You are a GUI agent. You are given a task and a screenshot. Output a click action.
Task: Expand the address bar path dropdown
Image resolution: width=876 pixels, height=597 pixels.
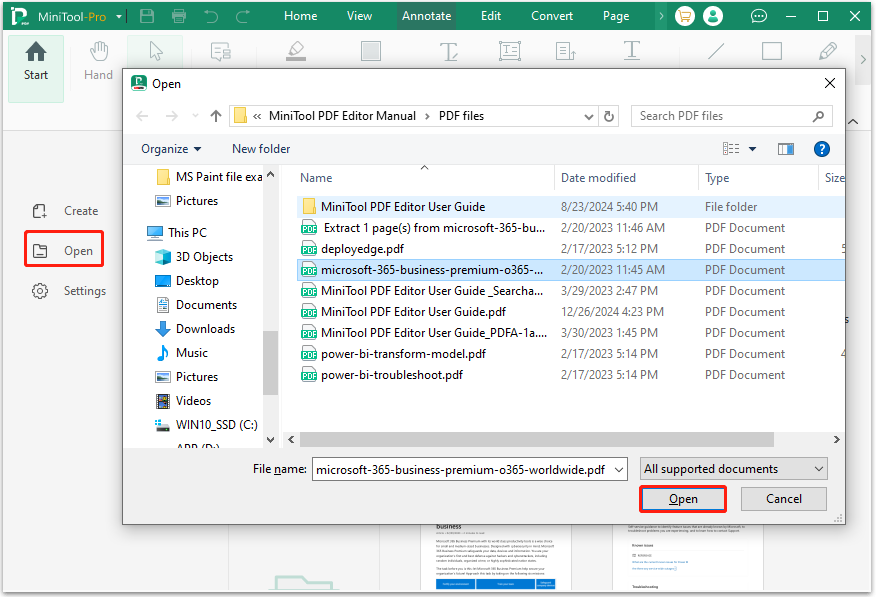[588, 116]
